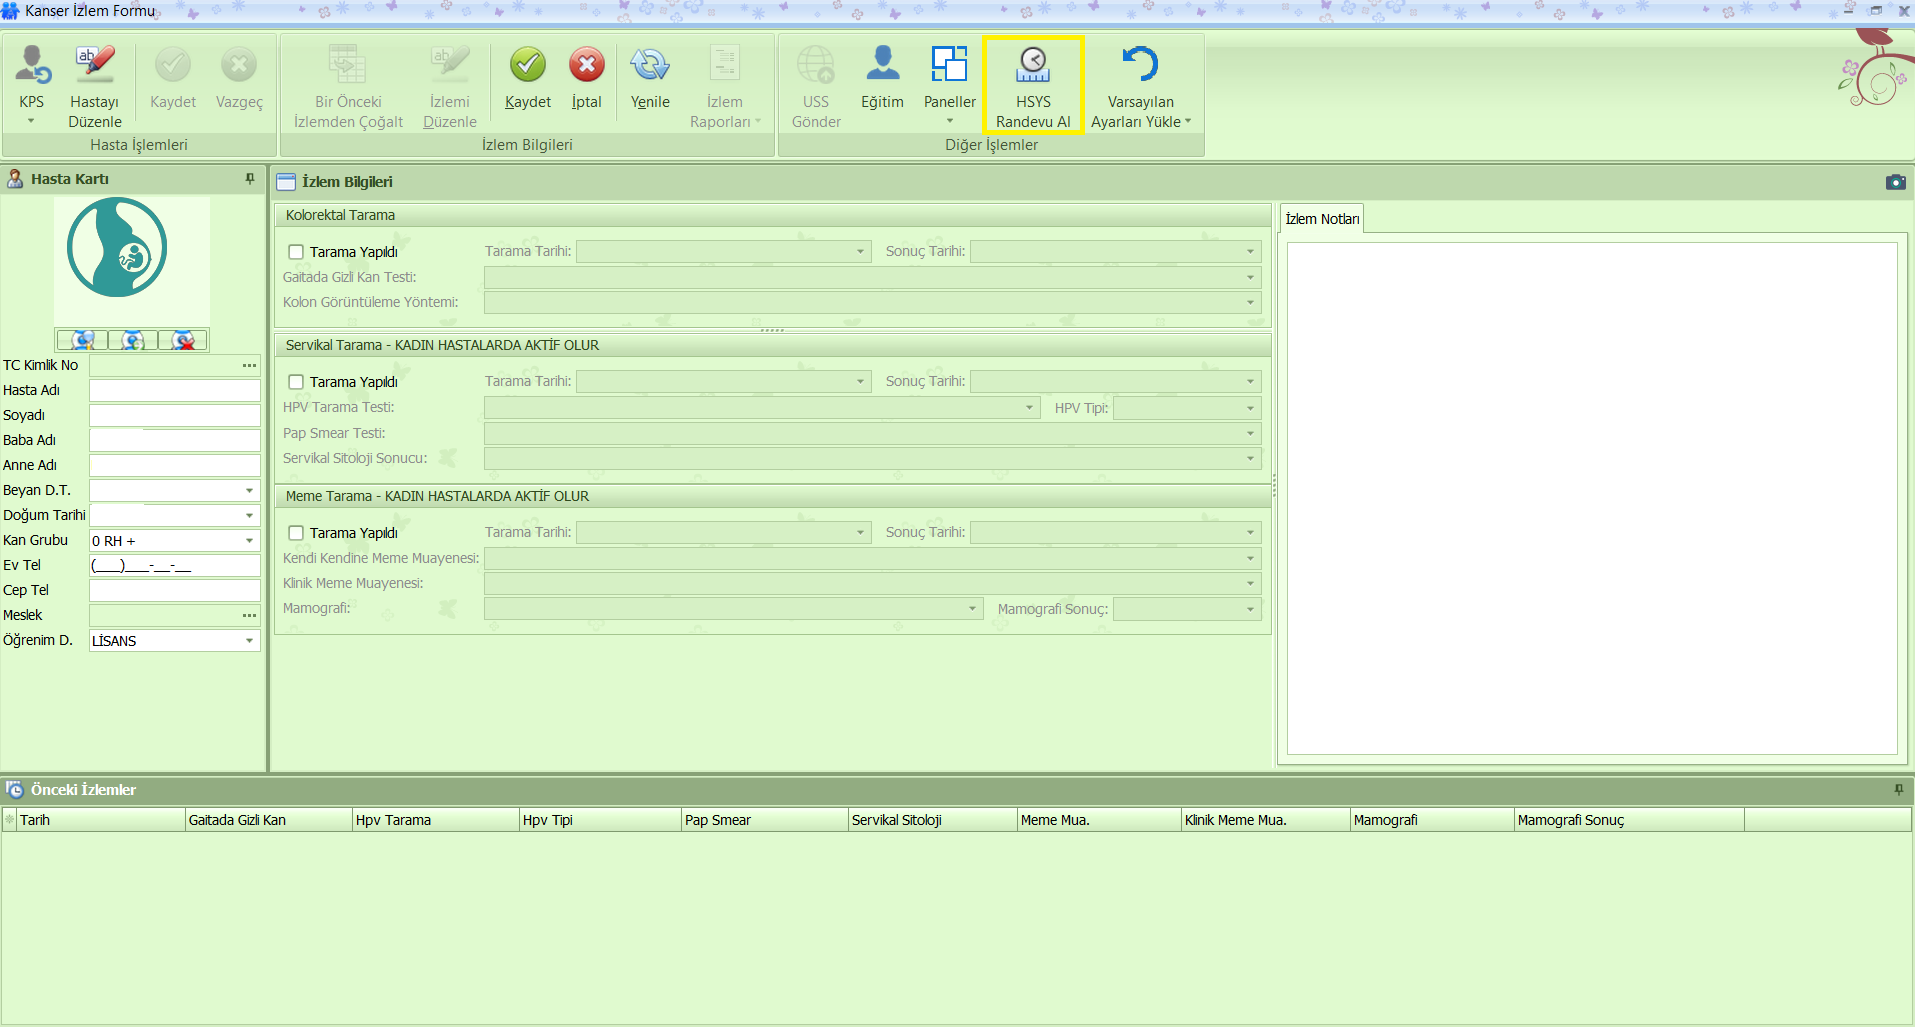1916x1028 pixels.
Task: Click the KPS patient lookup icon
Action: coord(32,66)
